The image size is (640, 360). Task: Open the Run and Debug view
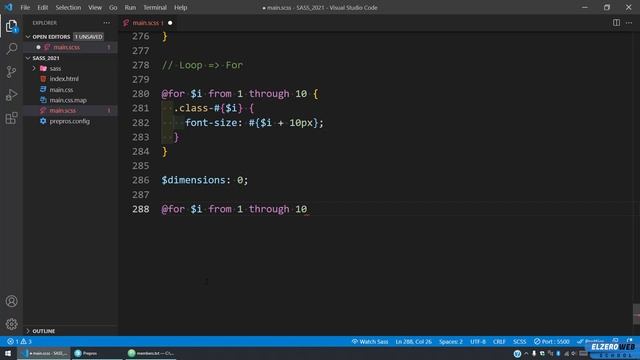click(11, 95)
